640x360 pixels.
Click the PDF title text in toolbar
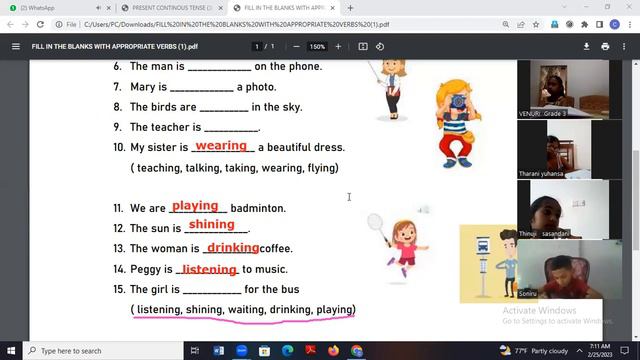pos(115,47)
